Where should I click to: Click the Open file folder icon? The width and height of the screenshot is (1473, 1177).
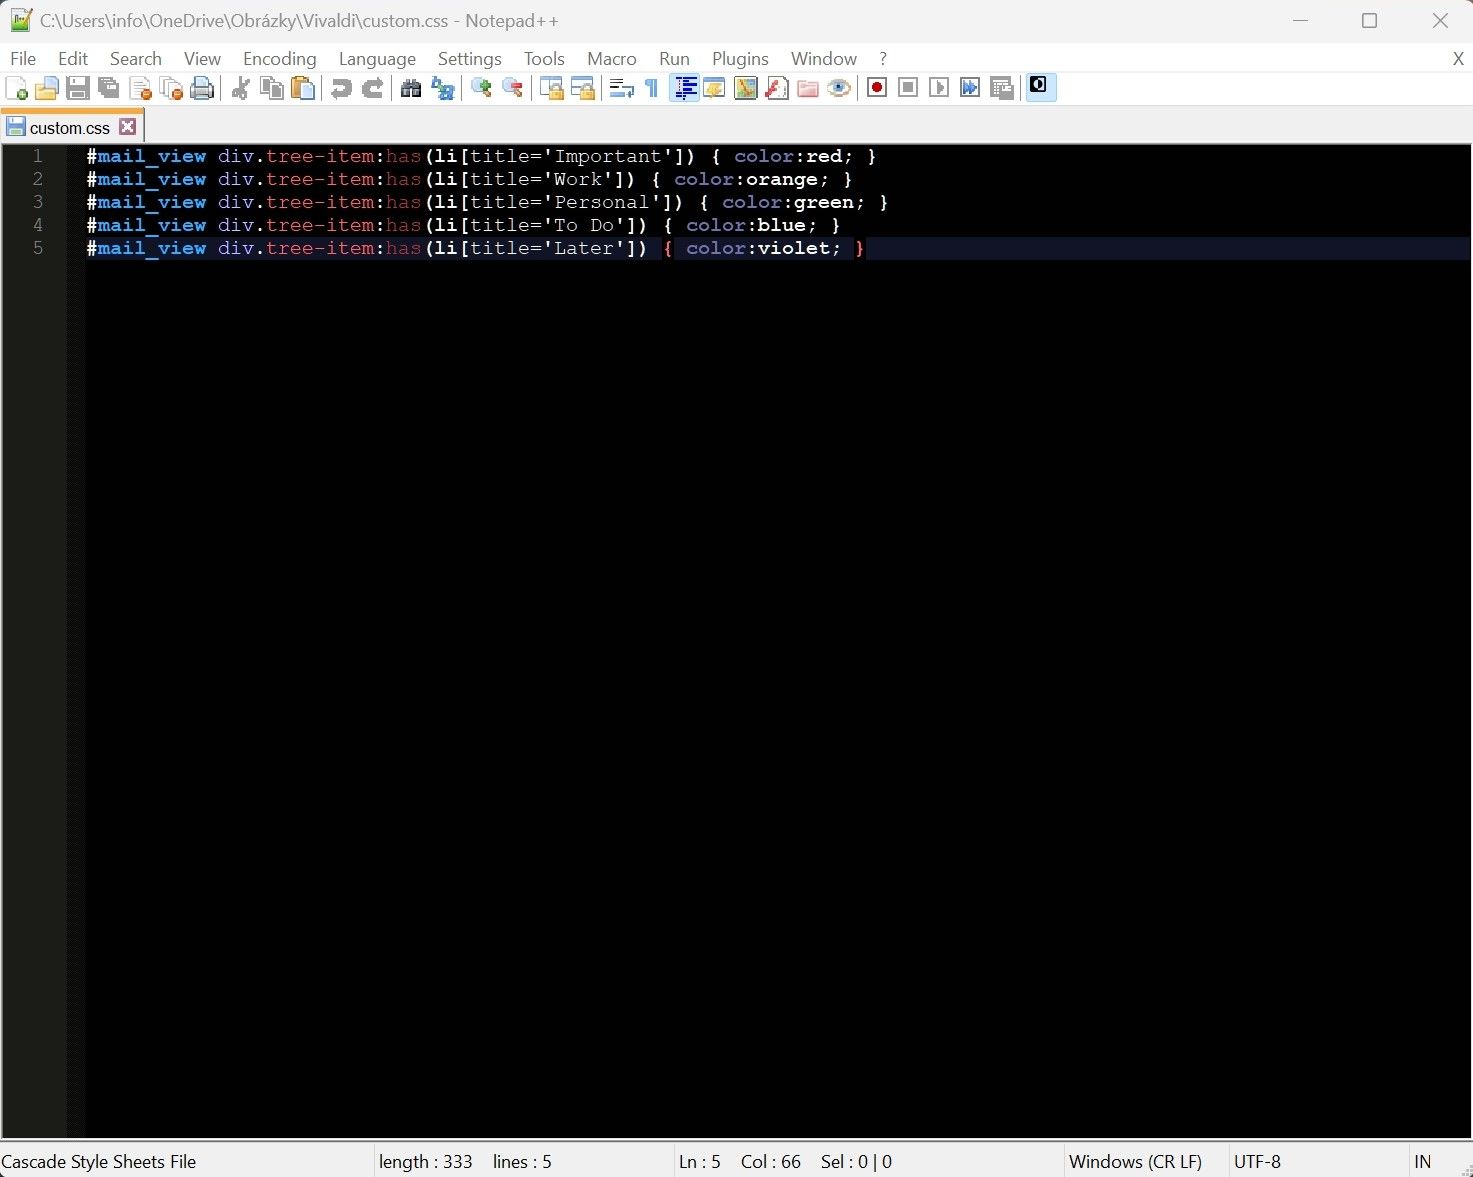[x=47, y=88]
